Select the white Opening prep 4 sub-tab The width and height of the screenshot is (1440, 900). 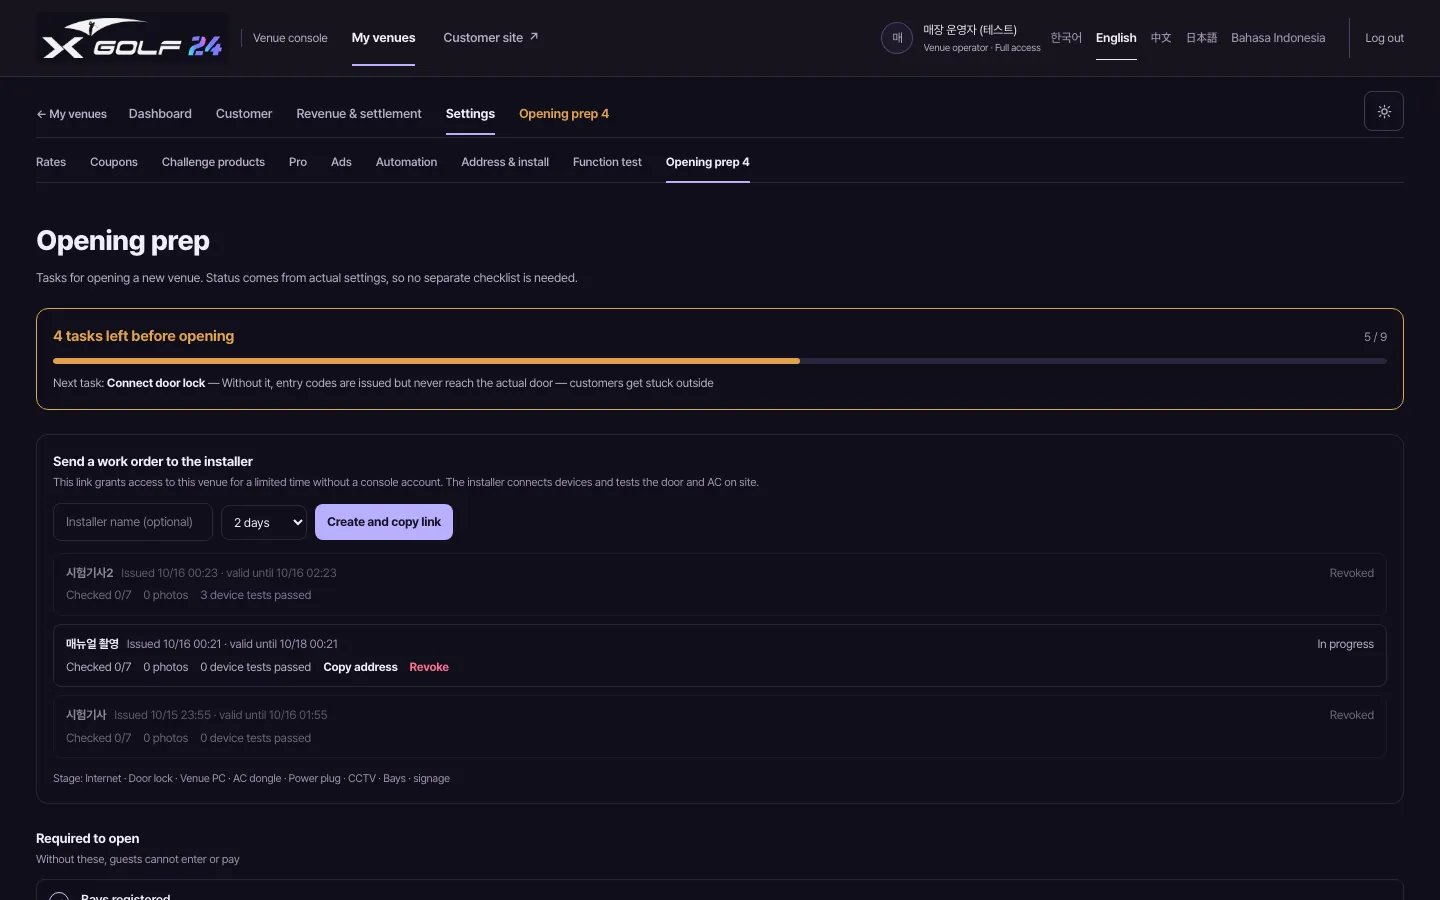[x=708, y=162]
